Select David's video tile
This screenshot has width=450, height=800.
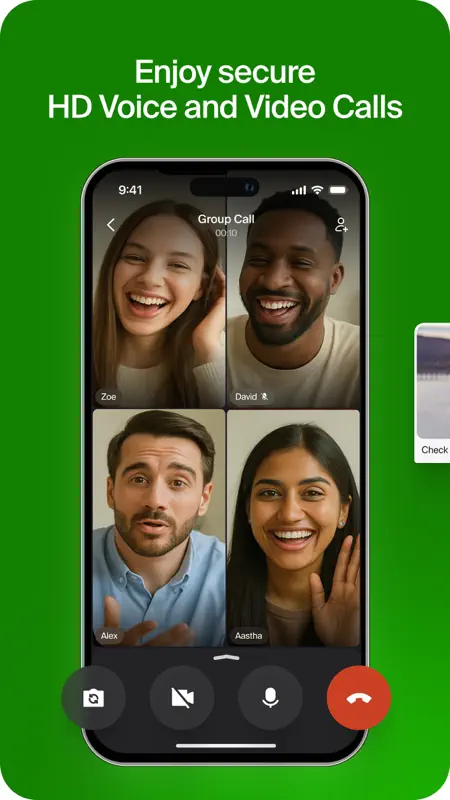pyautogui.click(x=293, y=291)
